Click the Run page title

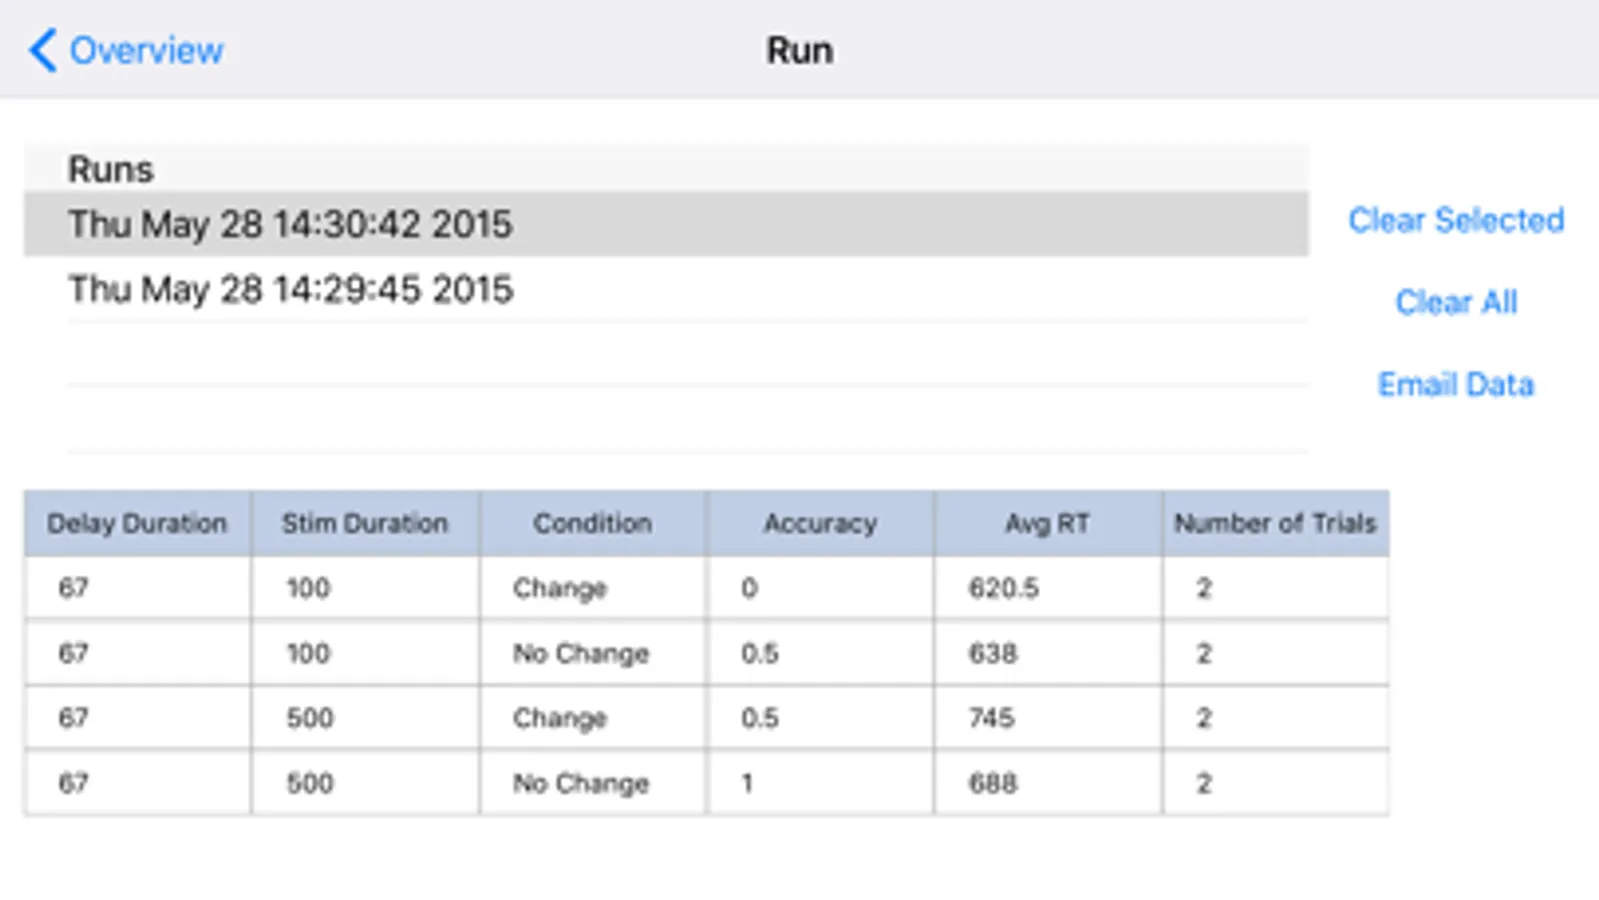799,50
